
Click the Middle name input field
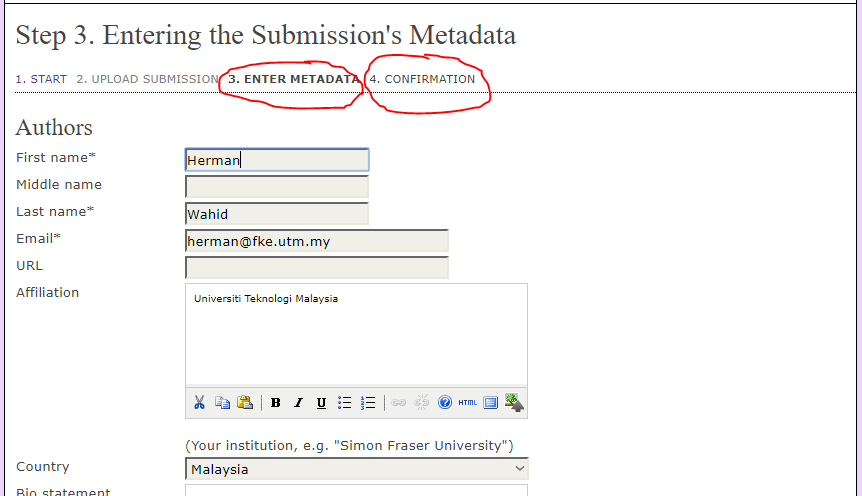click(277, 186)
